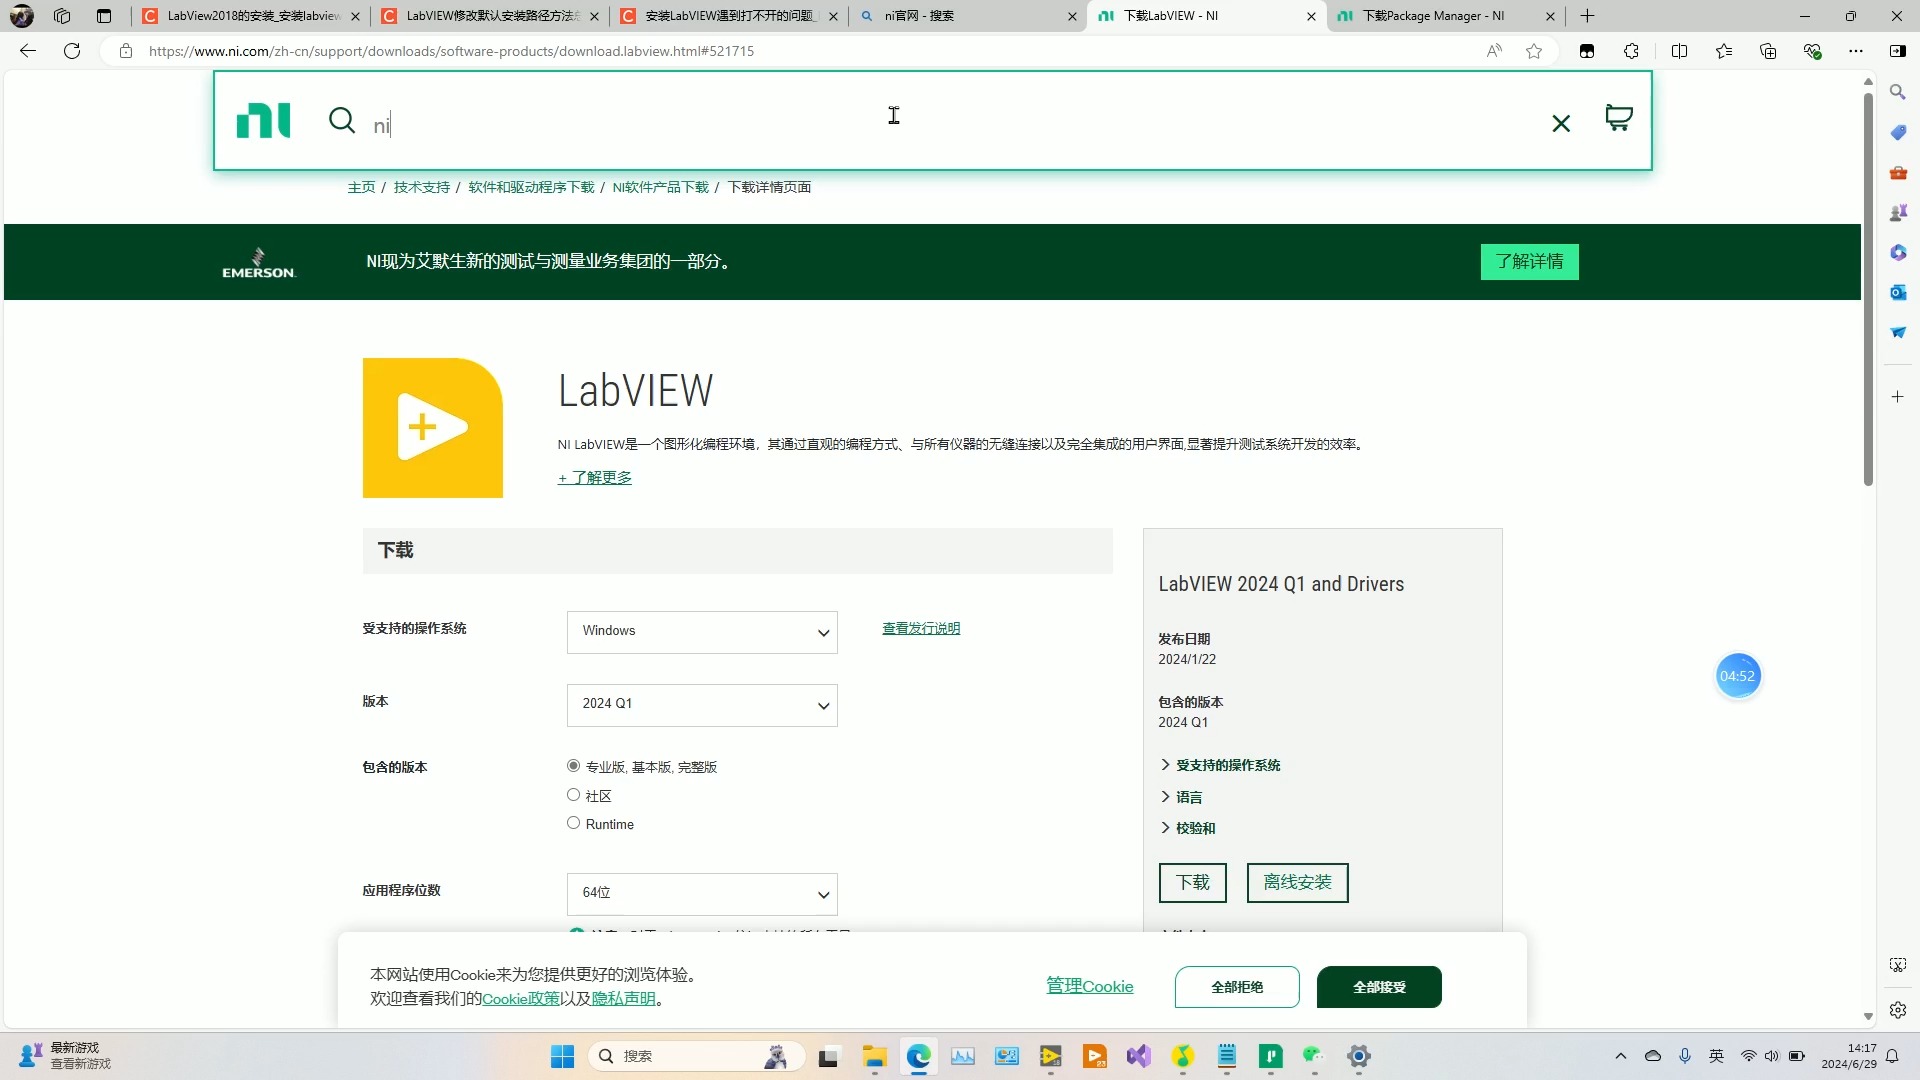Viewport: 1920px width, 1080px height.
Task: Expand the 语言 section
Action: pyautogui.click(x=1181, y=797)
